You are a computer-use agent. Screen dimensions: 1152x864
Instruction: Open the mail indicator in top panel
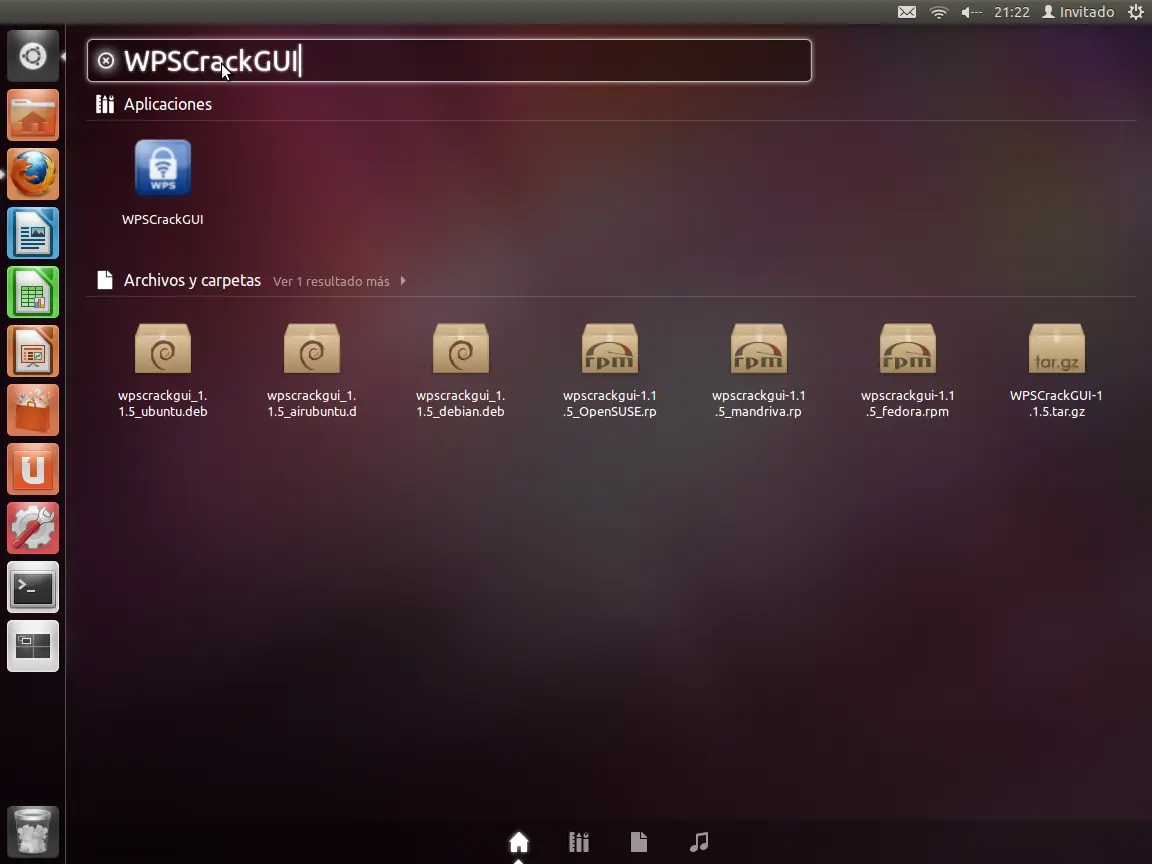pos(907,12)
